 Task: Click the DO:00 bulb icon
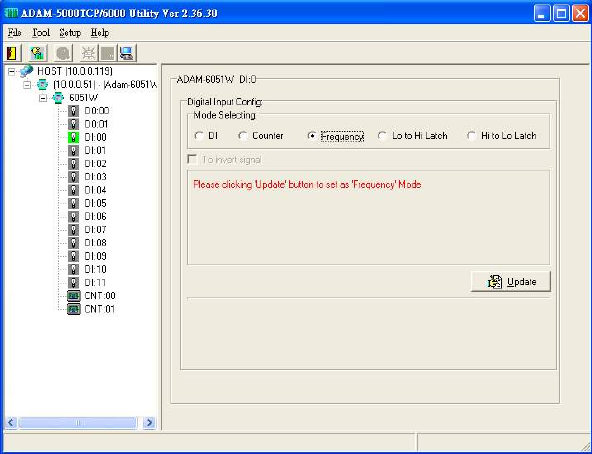click(73, 111)
